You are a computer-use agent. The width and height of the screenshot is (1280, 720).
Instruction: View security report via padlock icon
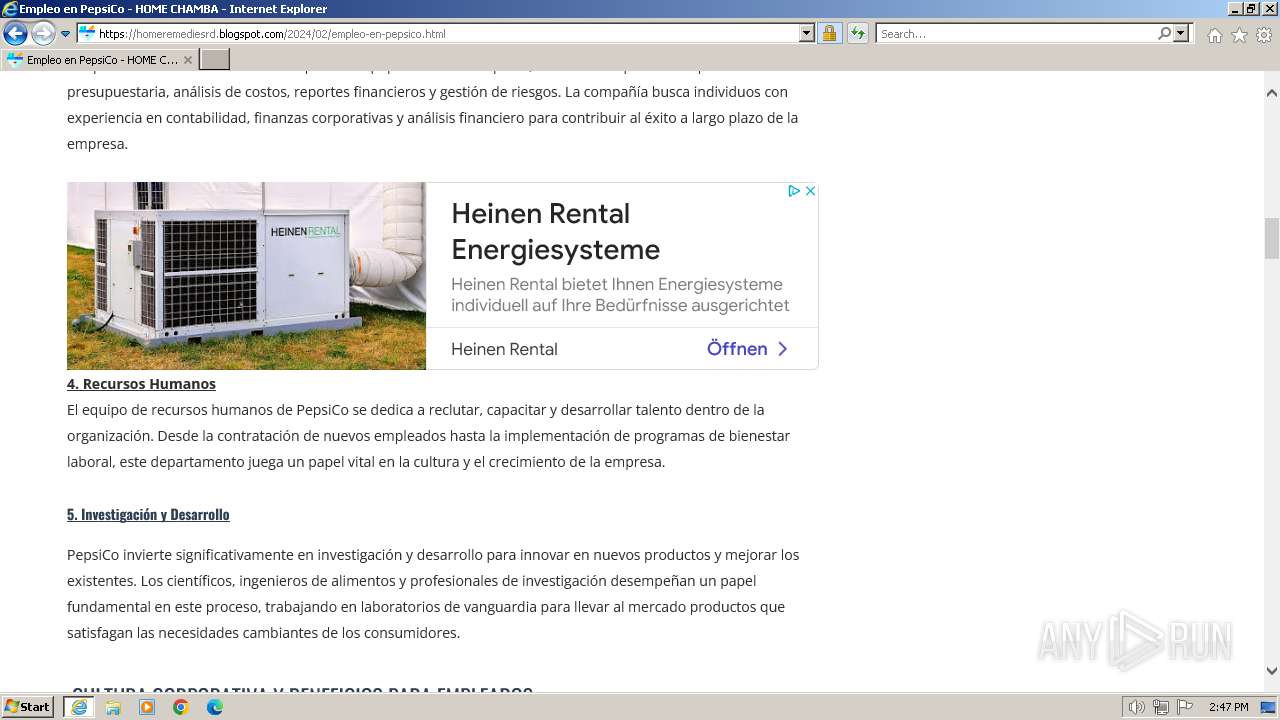[829, 34]
